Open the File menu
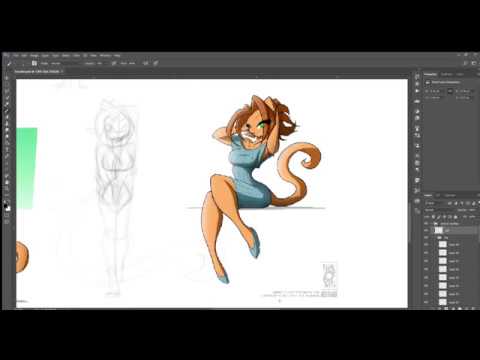The image size is (480, 360). tap(16, 55)
